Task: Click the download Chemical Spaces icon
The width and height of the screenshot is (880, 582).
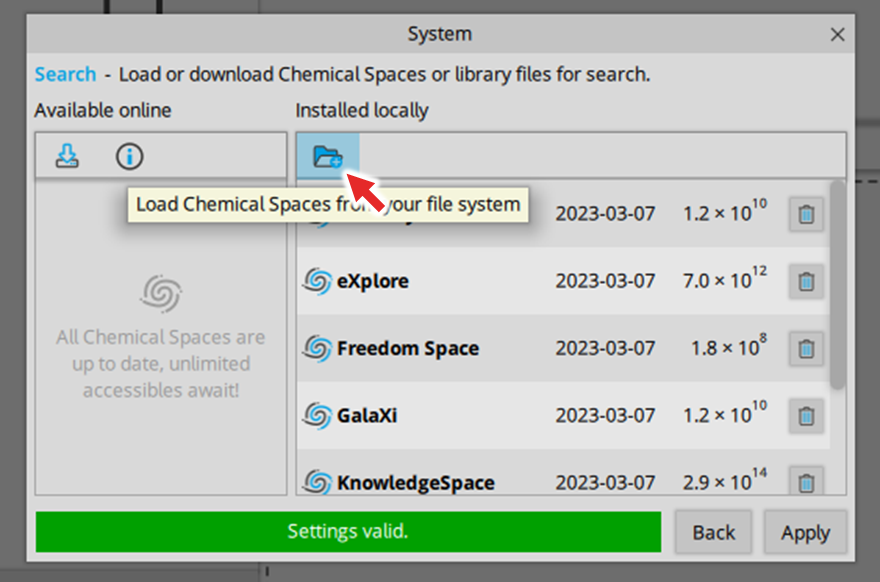Action: [67, 156]
